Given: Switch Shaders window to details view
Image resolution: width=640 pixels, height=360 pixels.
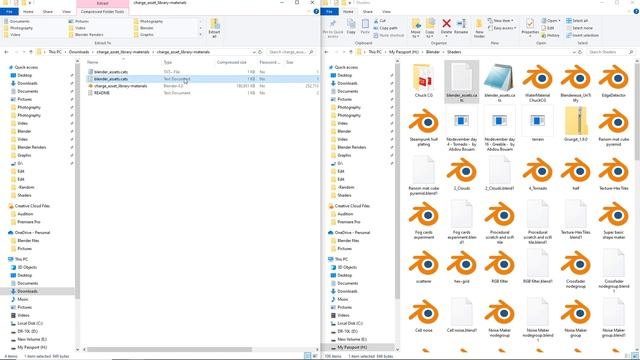Looking at the screenshot, I should click(x=628, y=356).
